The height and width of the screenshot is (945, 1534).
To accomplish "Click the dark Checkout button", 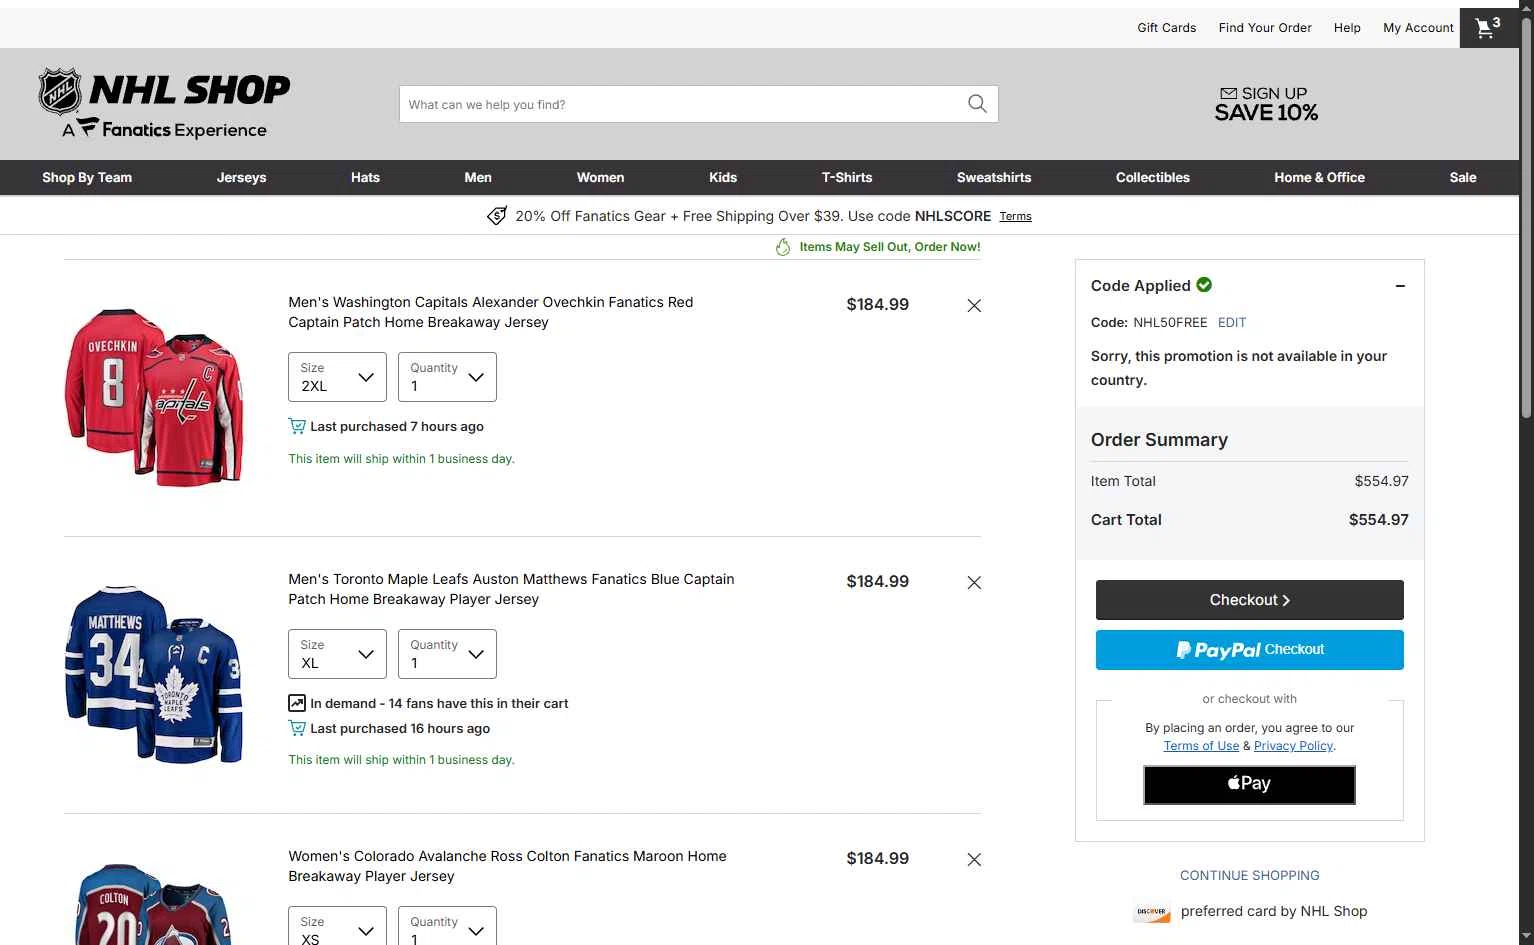I will [x=1250, y=600].
